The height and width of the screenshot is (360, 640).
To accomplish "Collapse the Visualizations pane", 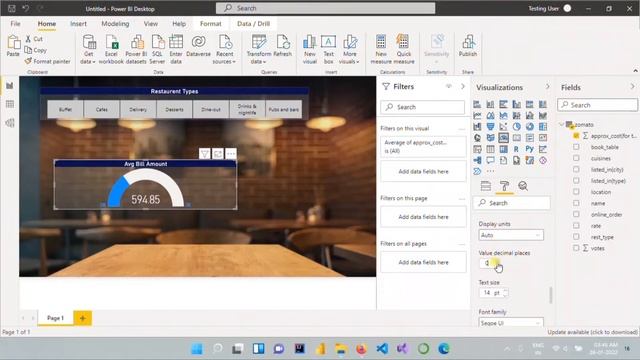I will pyautogui.click(x=548, y=87).
